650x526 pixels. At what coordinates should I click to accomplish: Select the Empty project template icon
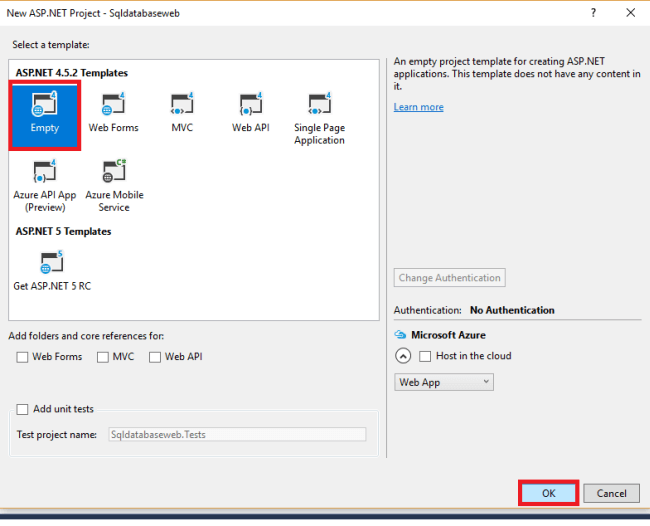point(44,104)
